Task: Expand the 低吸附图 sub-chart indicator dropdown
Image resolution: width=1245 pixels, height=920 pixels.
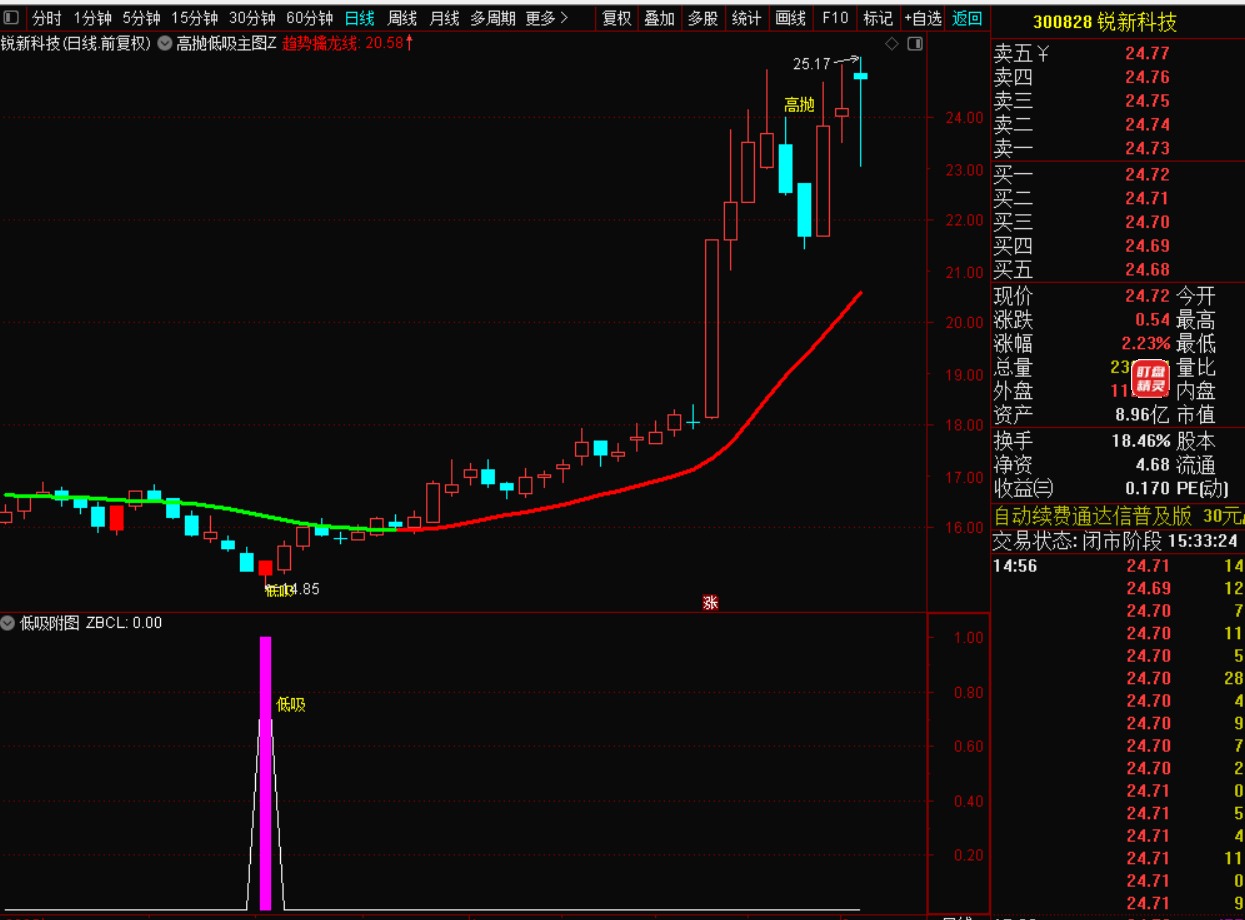Action: [9, 623]
